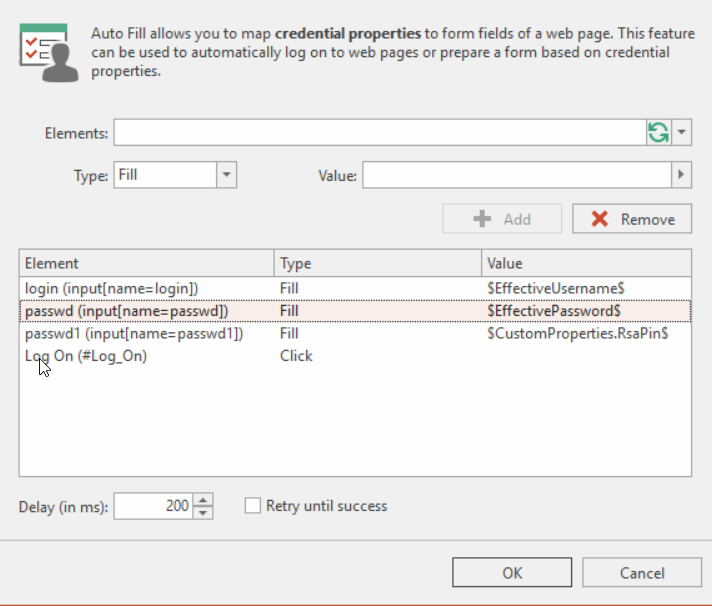The height and width of the screenshot is (606, 712).
Task: Click into the Value input field
Action: pyautogui.click(x=516, y=175)
